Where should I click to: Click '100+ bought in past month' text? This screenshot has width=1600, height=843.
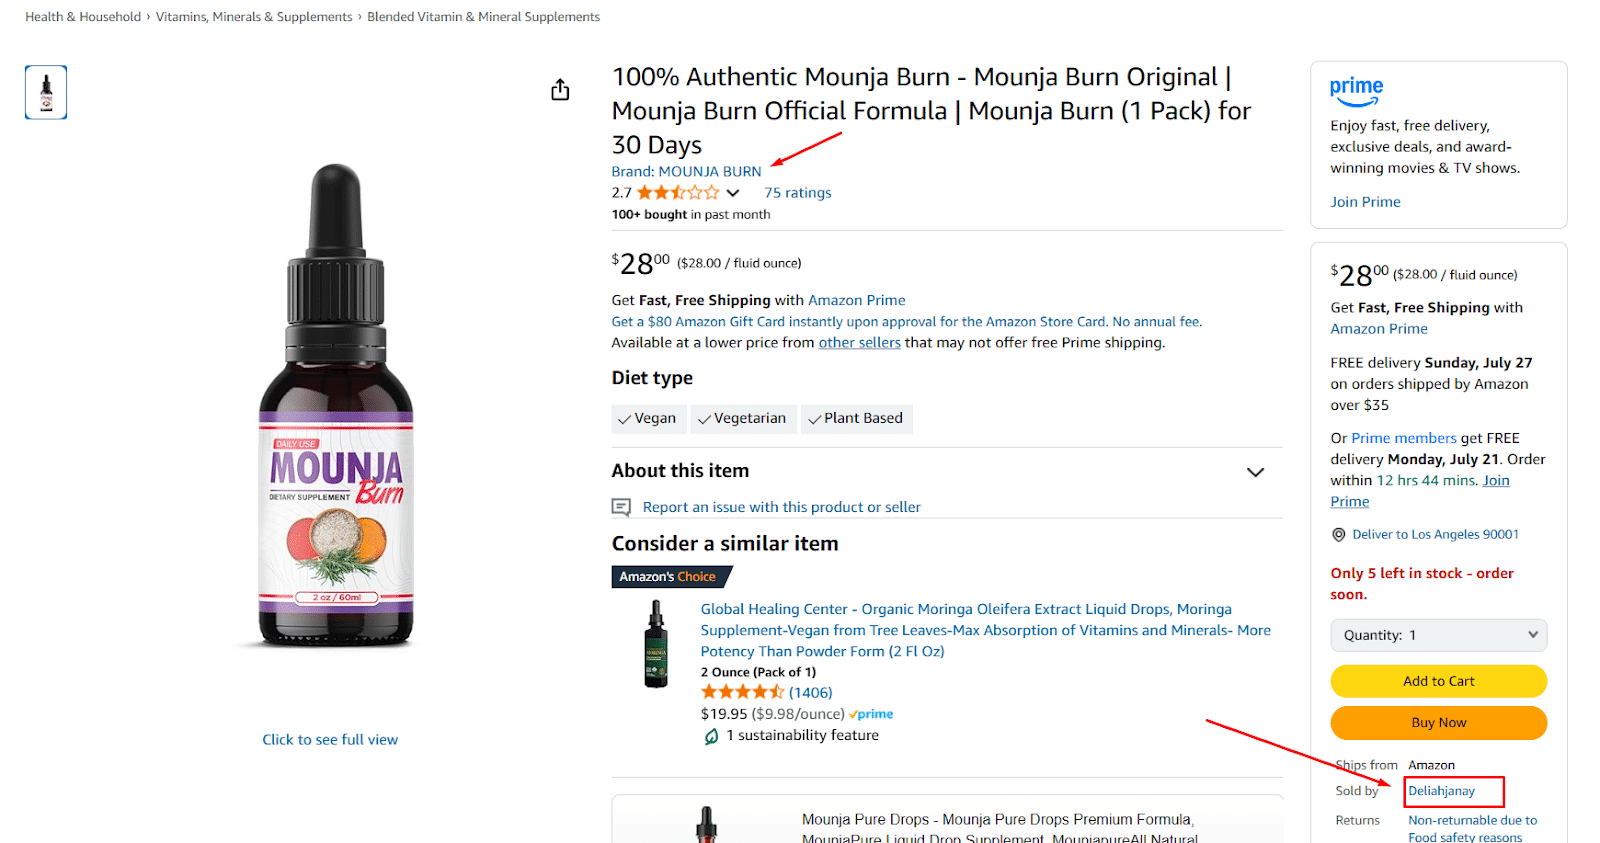click(x=691, y=215)
